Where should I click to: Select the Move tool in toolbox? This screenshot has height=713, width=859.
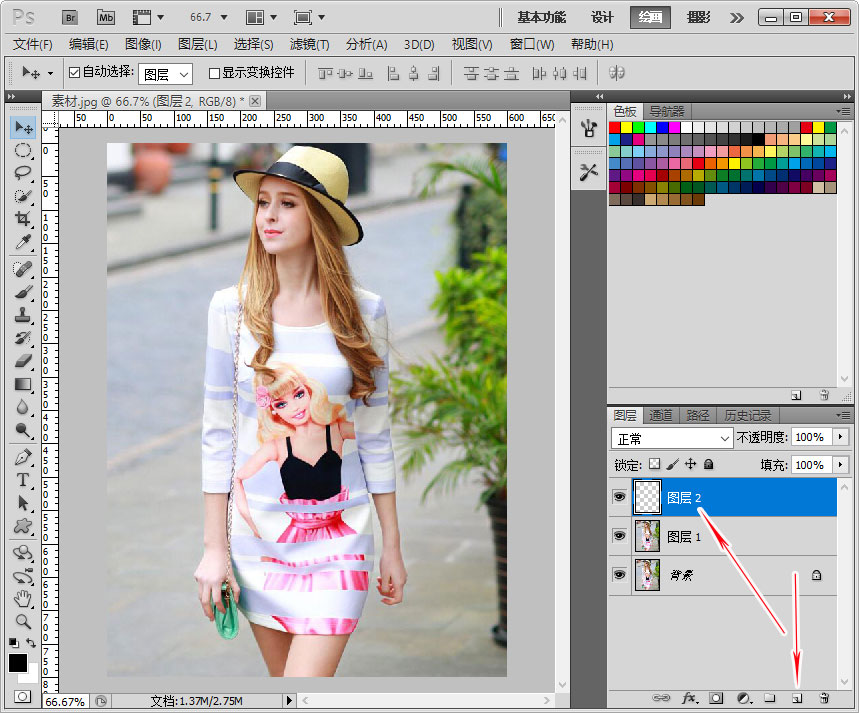tap(23, 128)
